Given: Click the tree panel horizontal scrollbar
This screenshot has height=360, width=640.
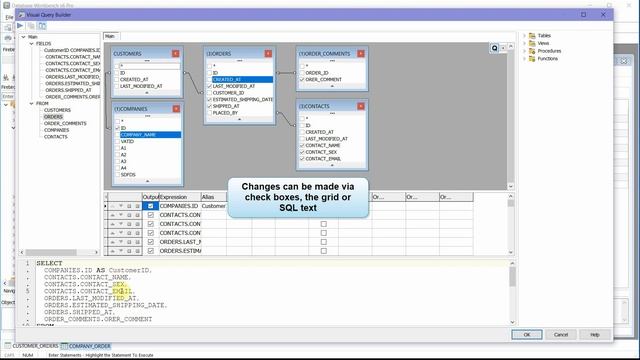Looking at the screenshot, I should 51,252.
